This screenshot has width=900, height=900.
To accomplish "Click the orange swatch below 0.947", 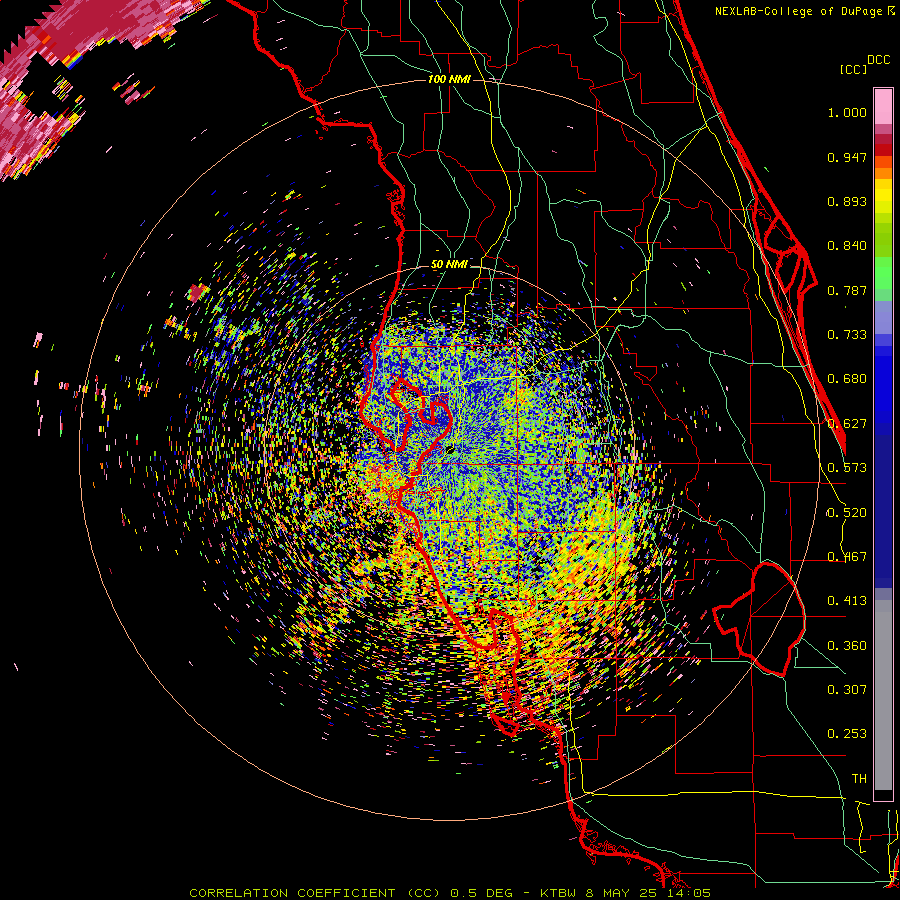I will (x=883, y=172).
